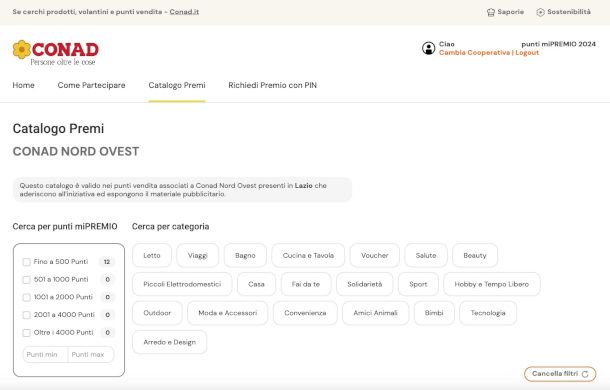Open the Saporie link
Image resolution: width=610 pixels, height=390 pixels.
click(505, 12)
